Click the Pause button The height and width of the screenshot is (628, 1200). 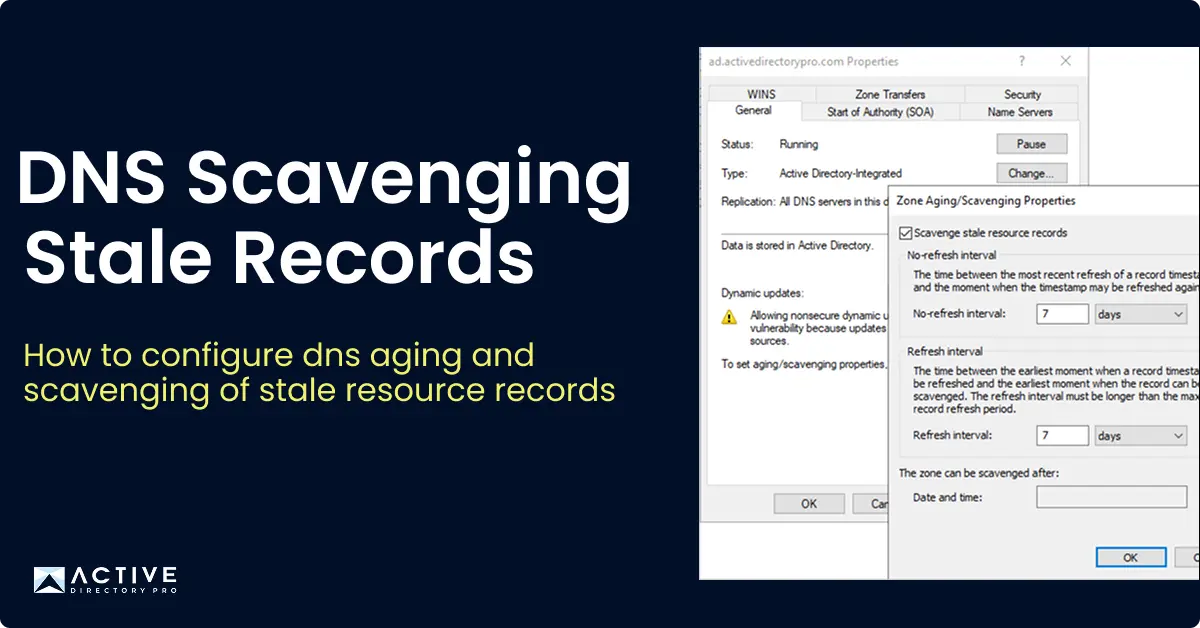[x=1031, y=144]
